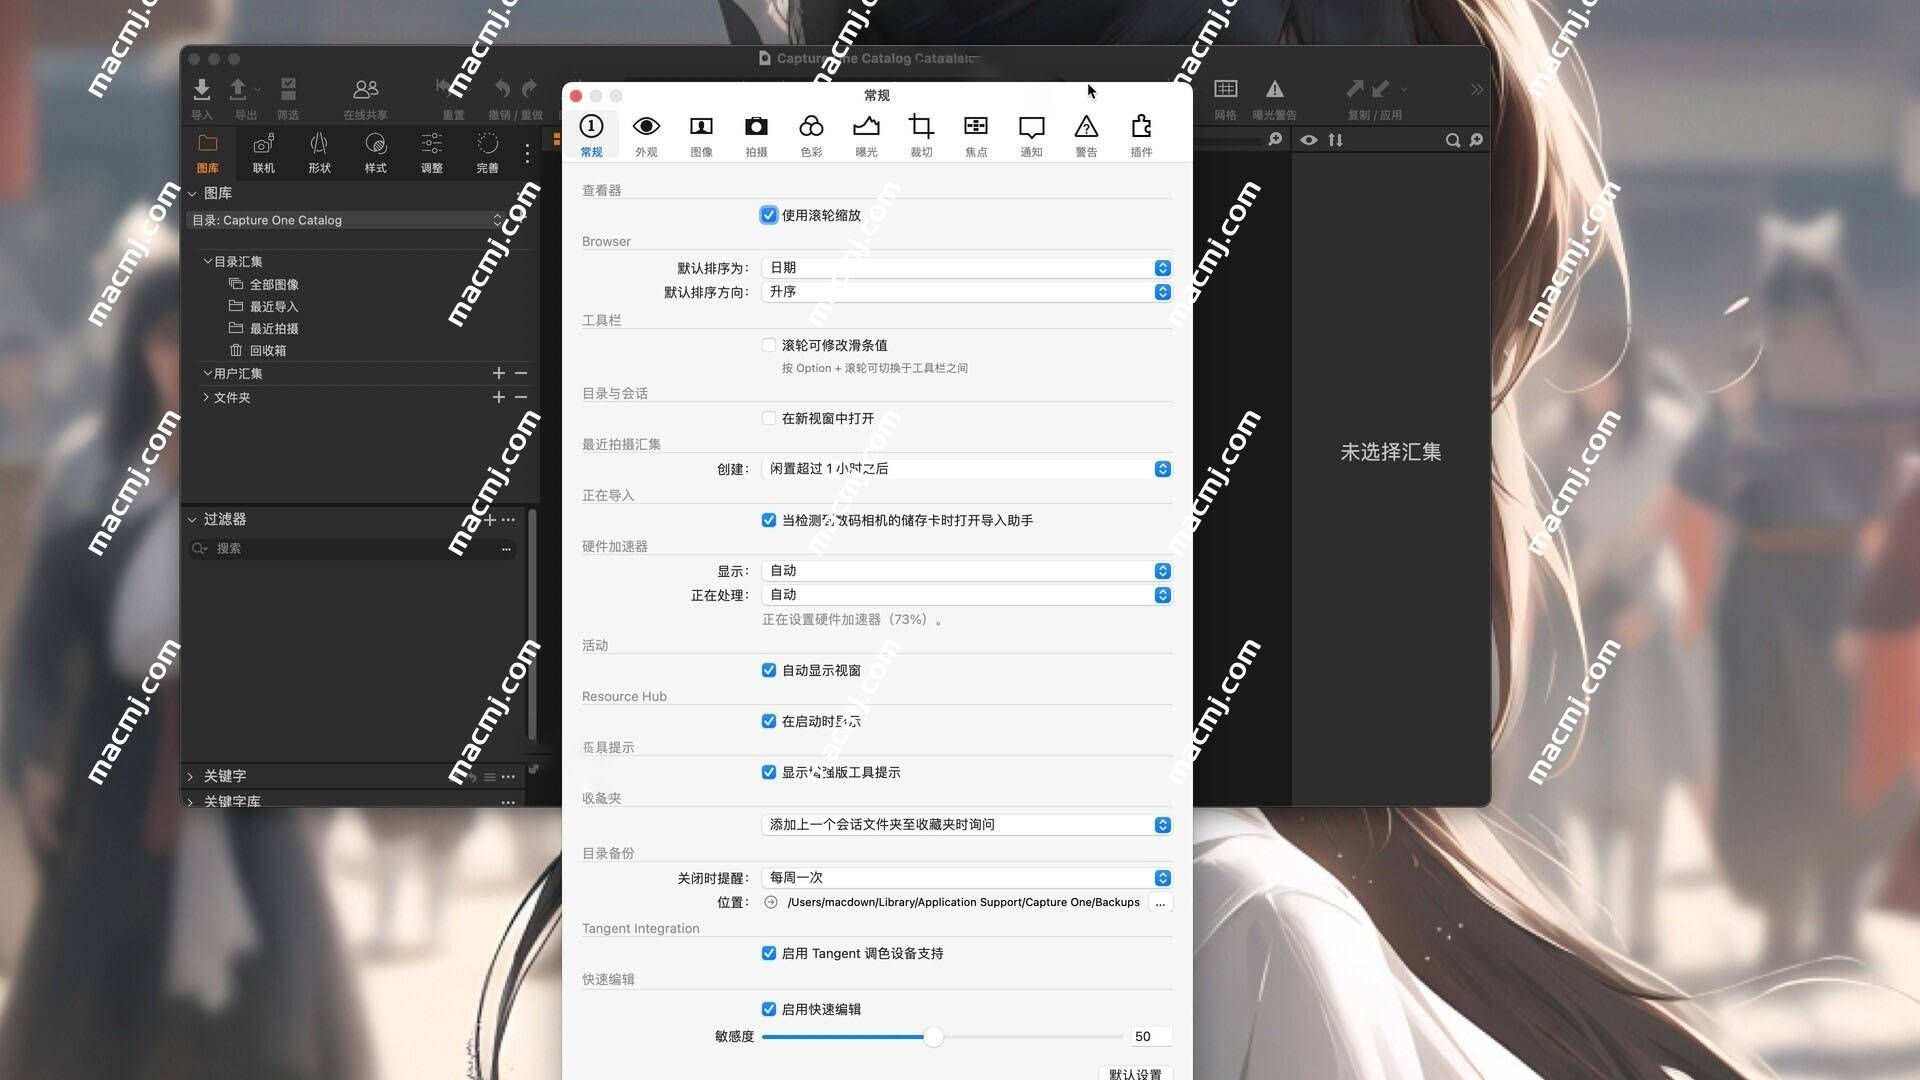Open the 警告 warnings preferences icon
The width and height of the screenshot is (1920, 1080).
pyautogui.click(x=1086, y=136)
